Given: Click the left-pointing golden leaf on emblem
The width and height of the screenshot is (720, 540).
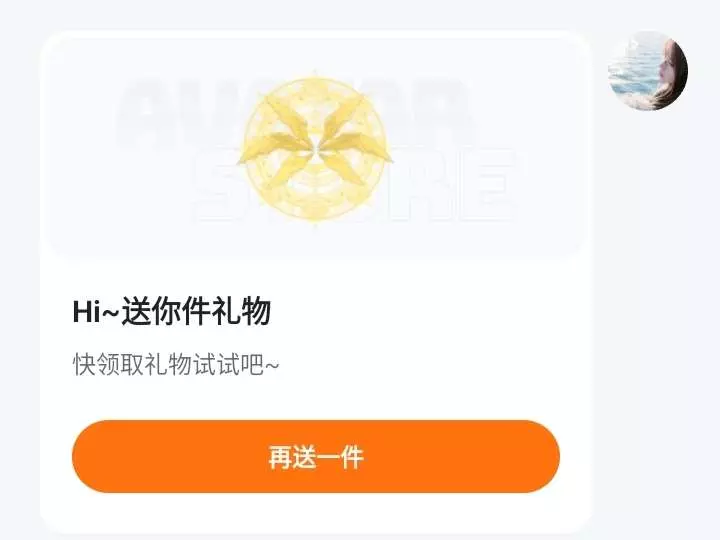Looking at the screenshot, I should (x=269, y=148).
